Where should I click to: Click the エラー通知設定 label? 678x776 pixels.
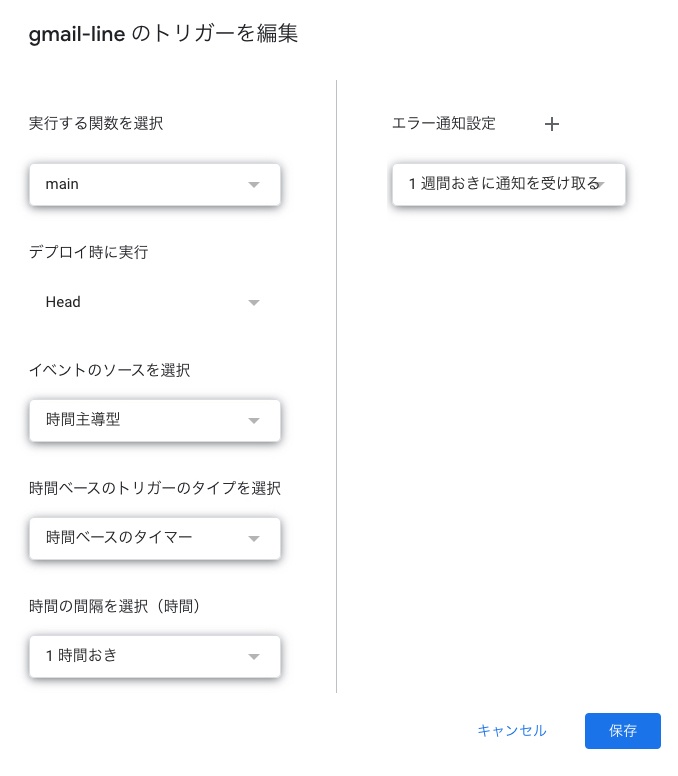(x=444, y=124)
